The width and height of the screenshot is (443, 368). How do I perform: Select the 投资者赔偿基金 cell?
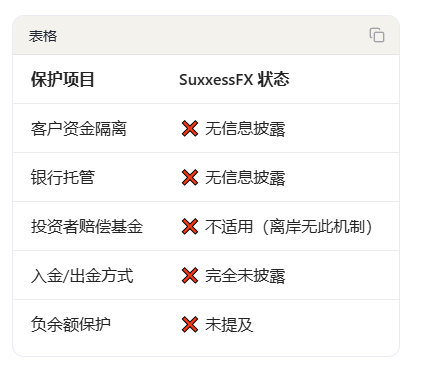87,227
